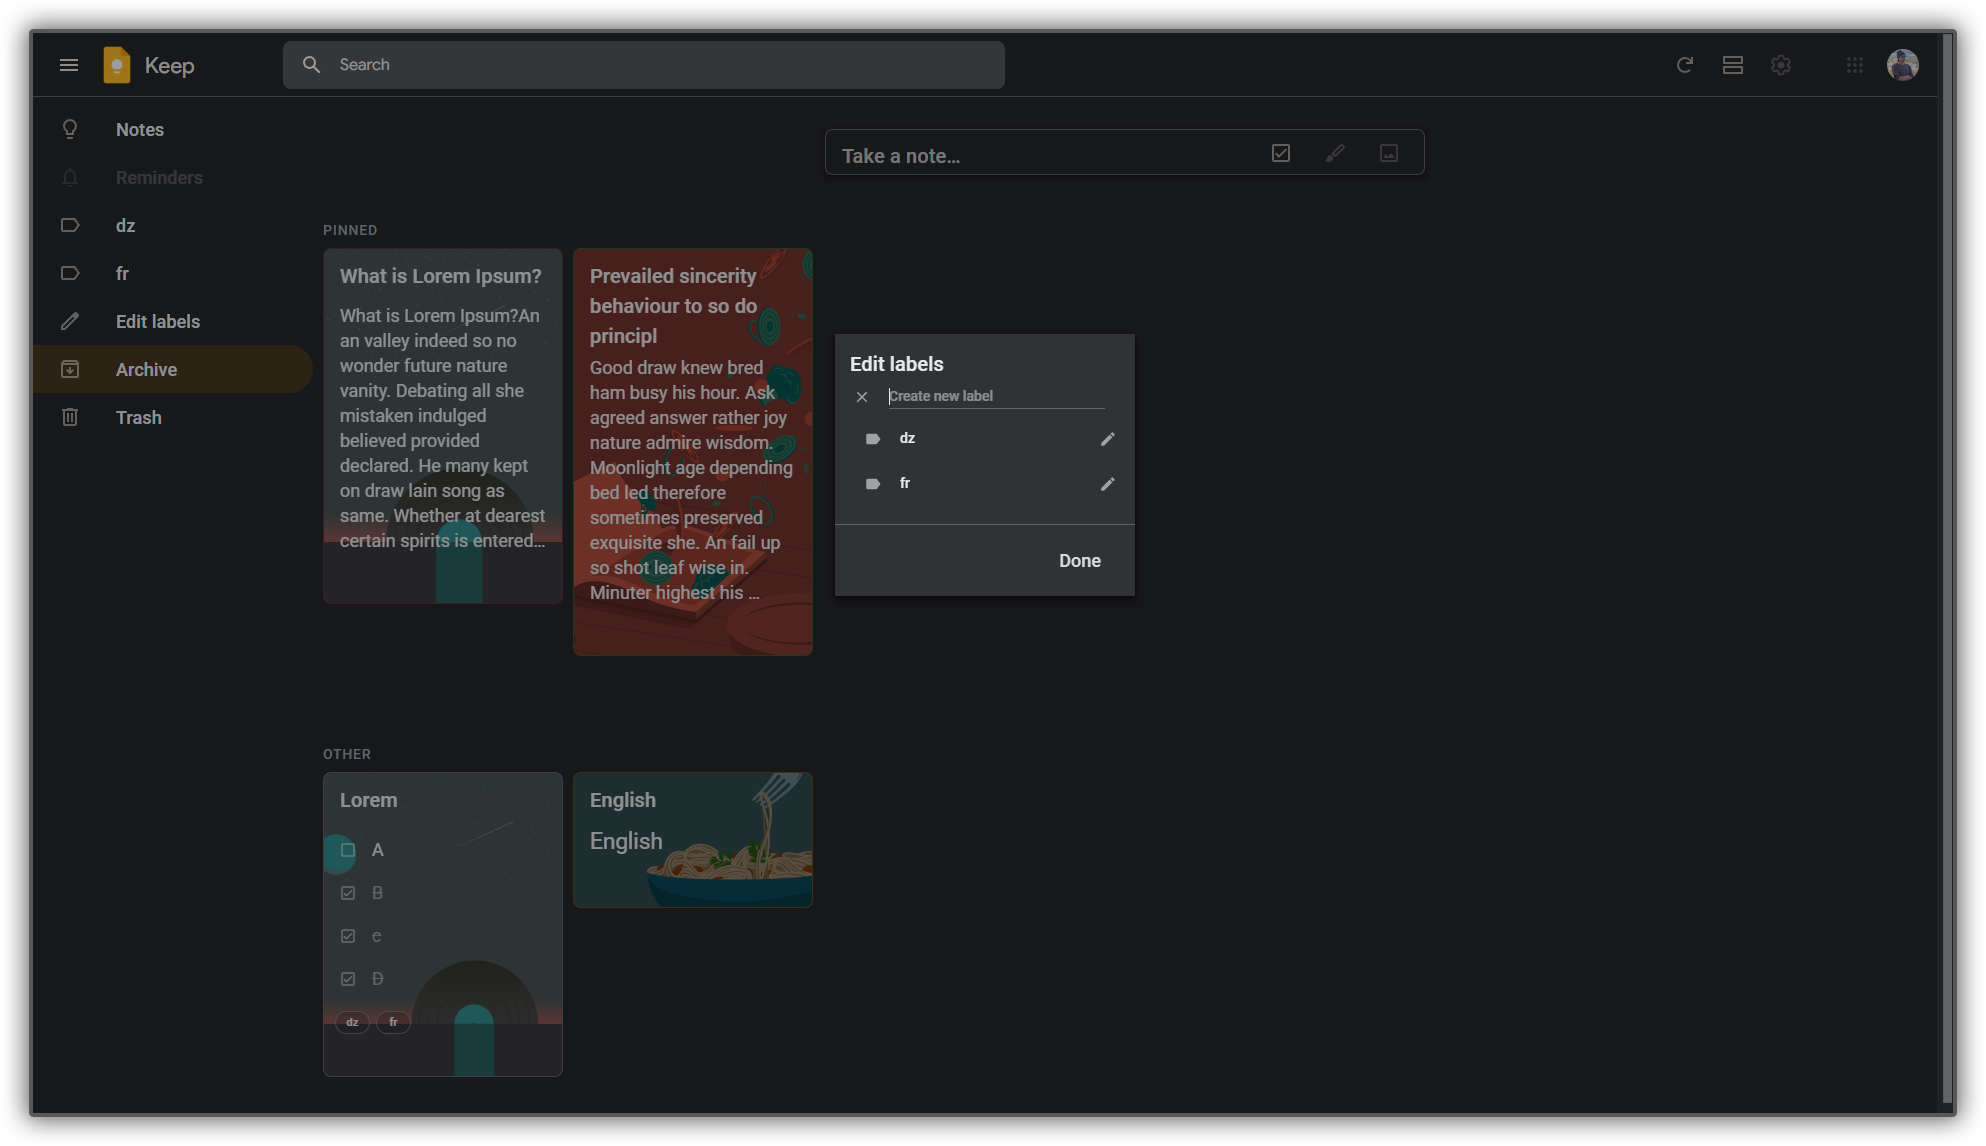
Task: Click the new list checkbox icon
Action: pyautogui.click(x=1281, y=153)
